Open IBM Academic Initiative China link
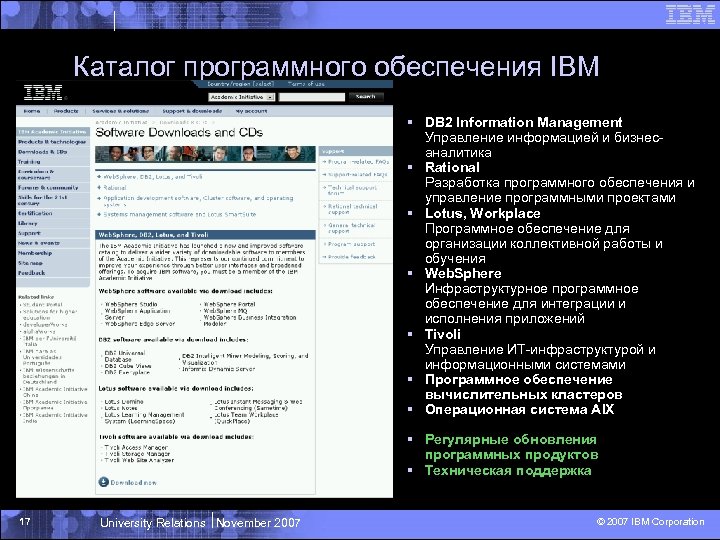The image size is (720, 540). (55, 392)
